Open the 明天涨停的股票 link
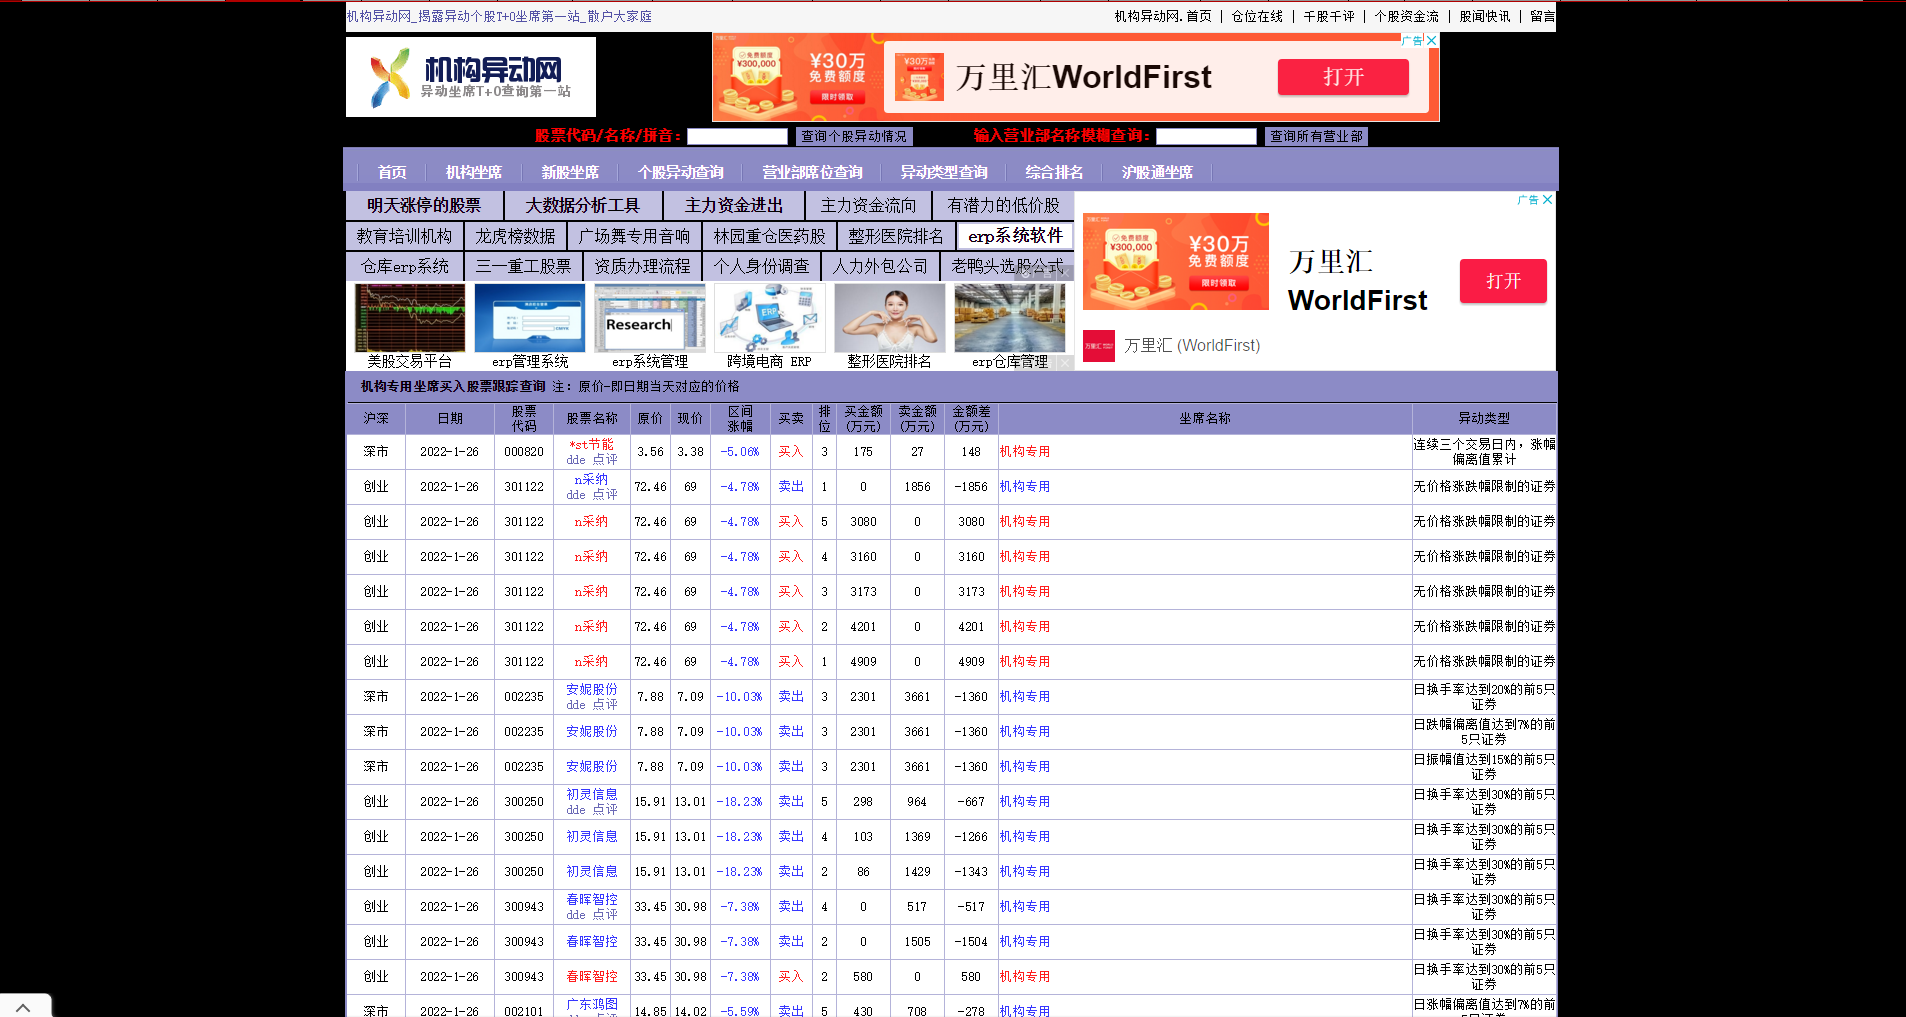The height and width of the screenshot is (1017, 1906). coord(424,205)
